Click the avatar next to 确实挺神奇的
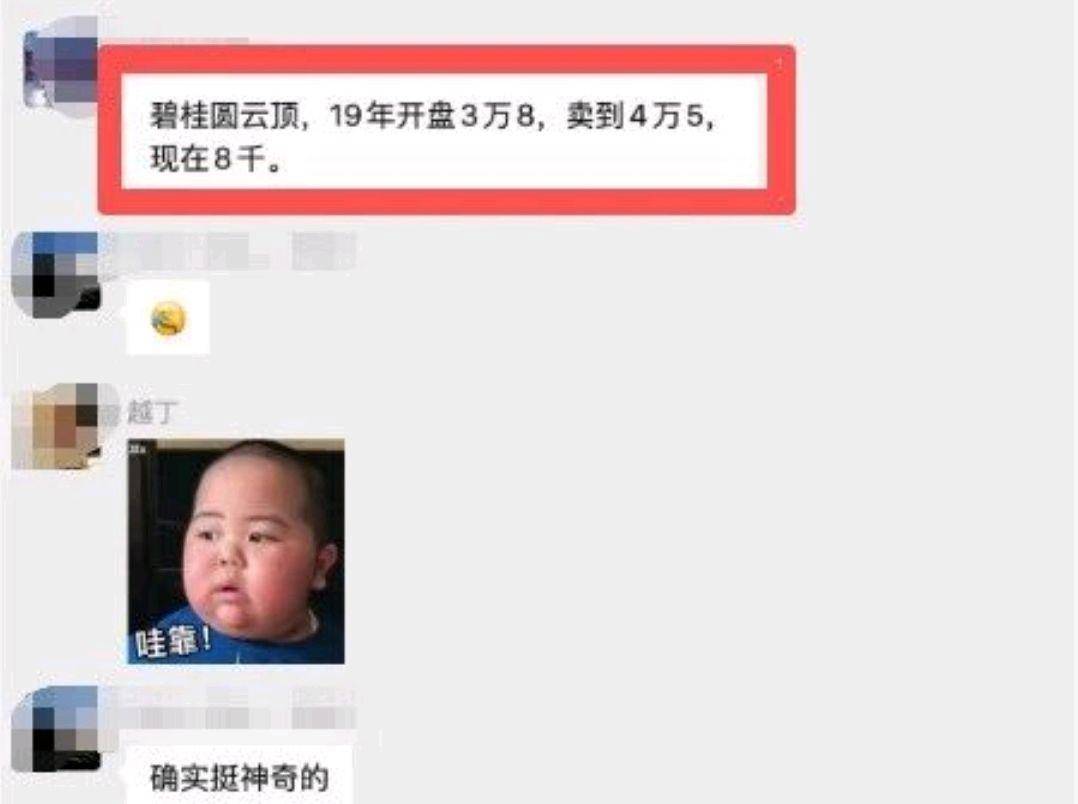This screenshot has width=1078, height=804. [56, 729]
